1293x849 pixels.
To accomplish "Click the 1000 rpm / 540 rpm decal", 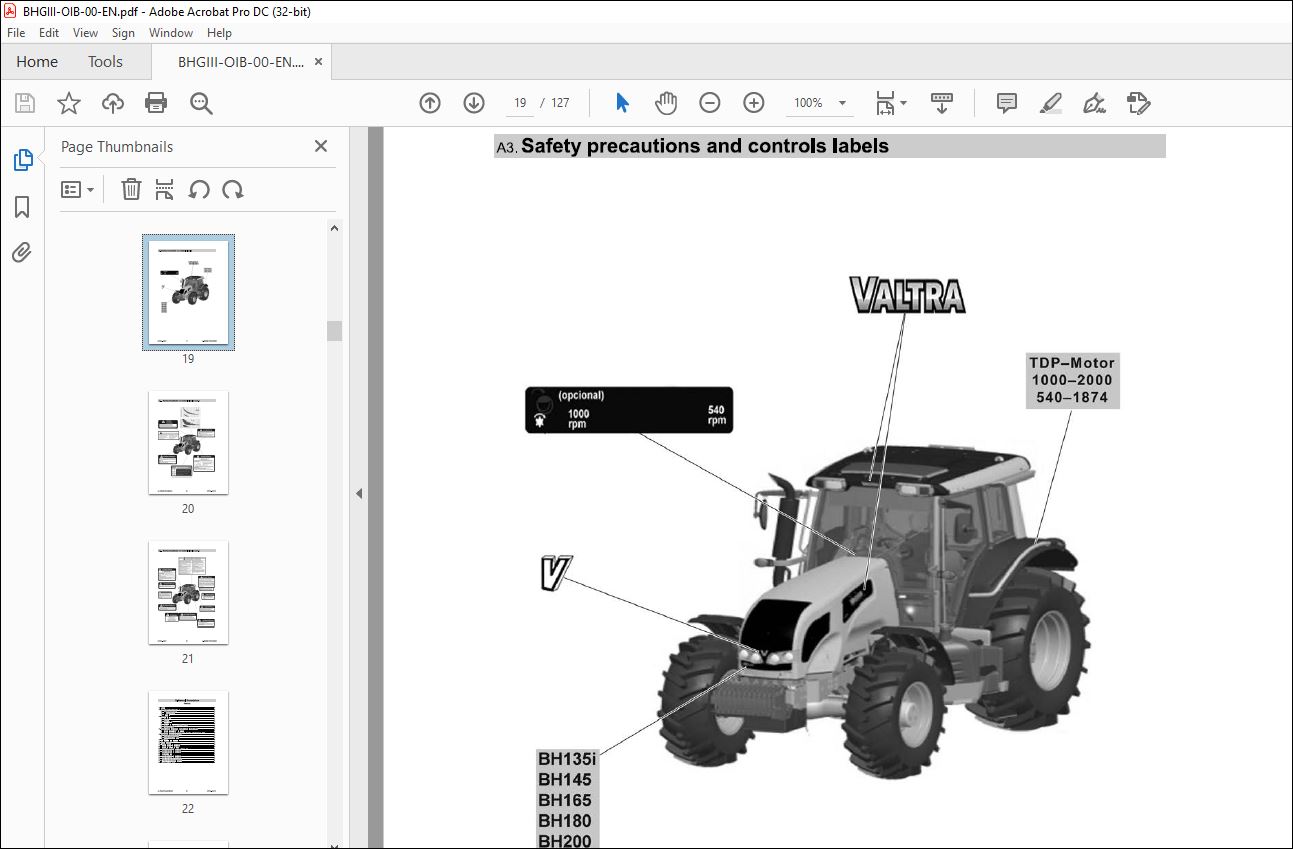I will (x=629, y=410).
